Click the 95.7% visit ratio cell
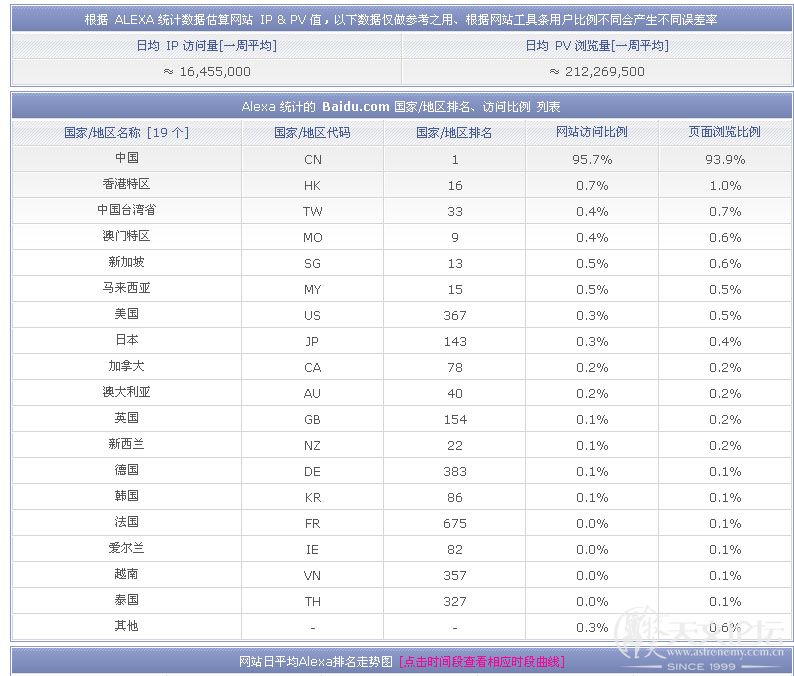Image resolution: width=794 pixels, height=676 pixels. [592, 160]
